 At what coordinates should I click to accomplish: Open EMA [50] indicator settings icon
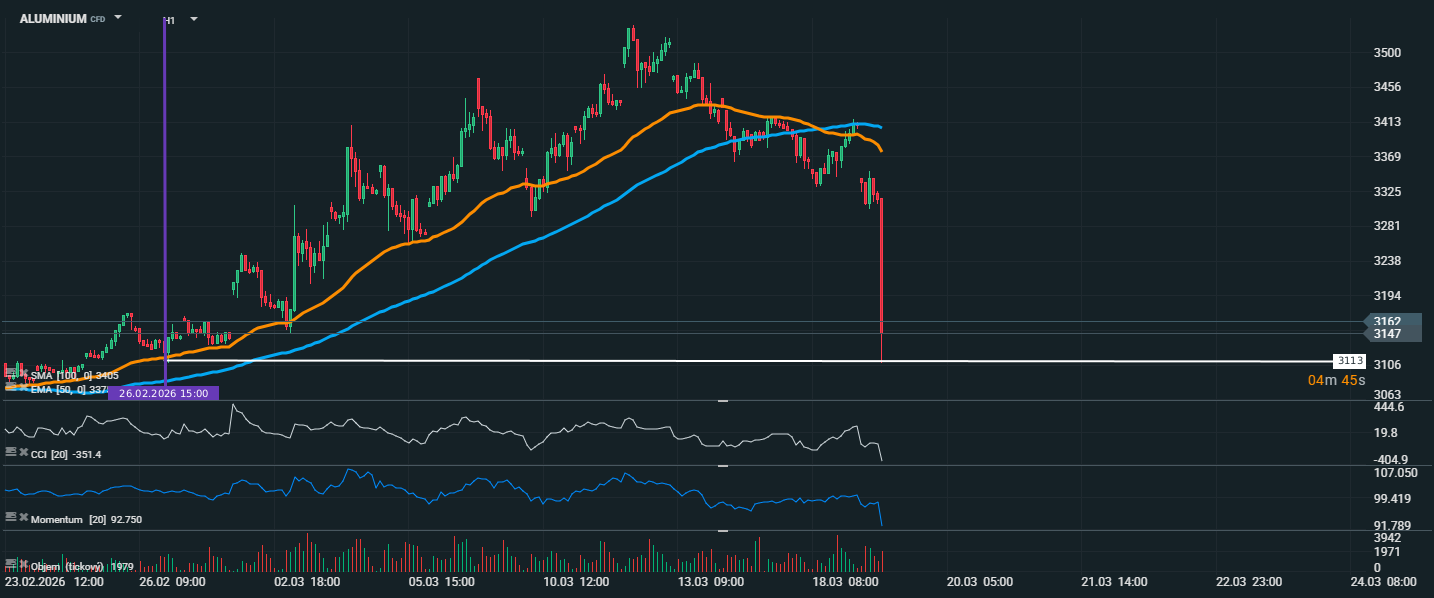pos(11,388)
